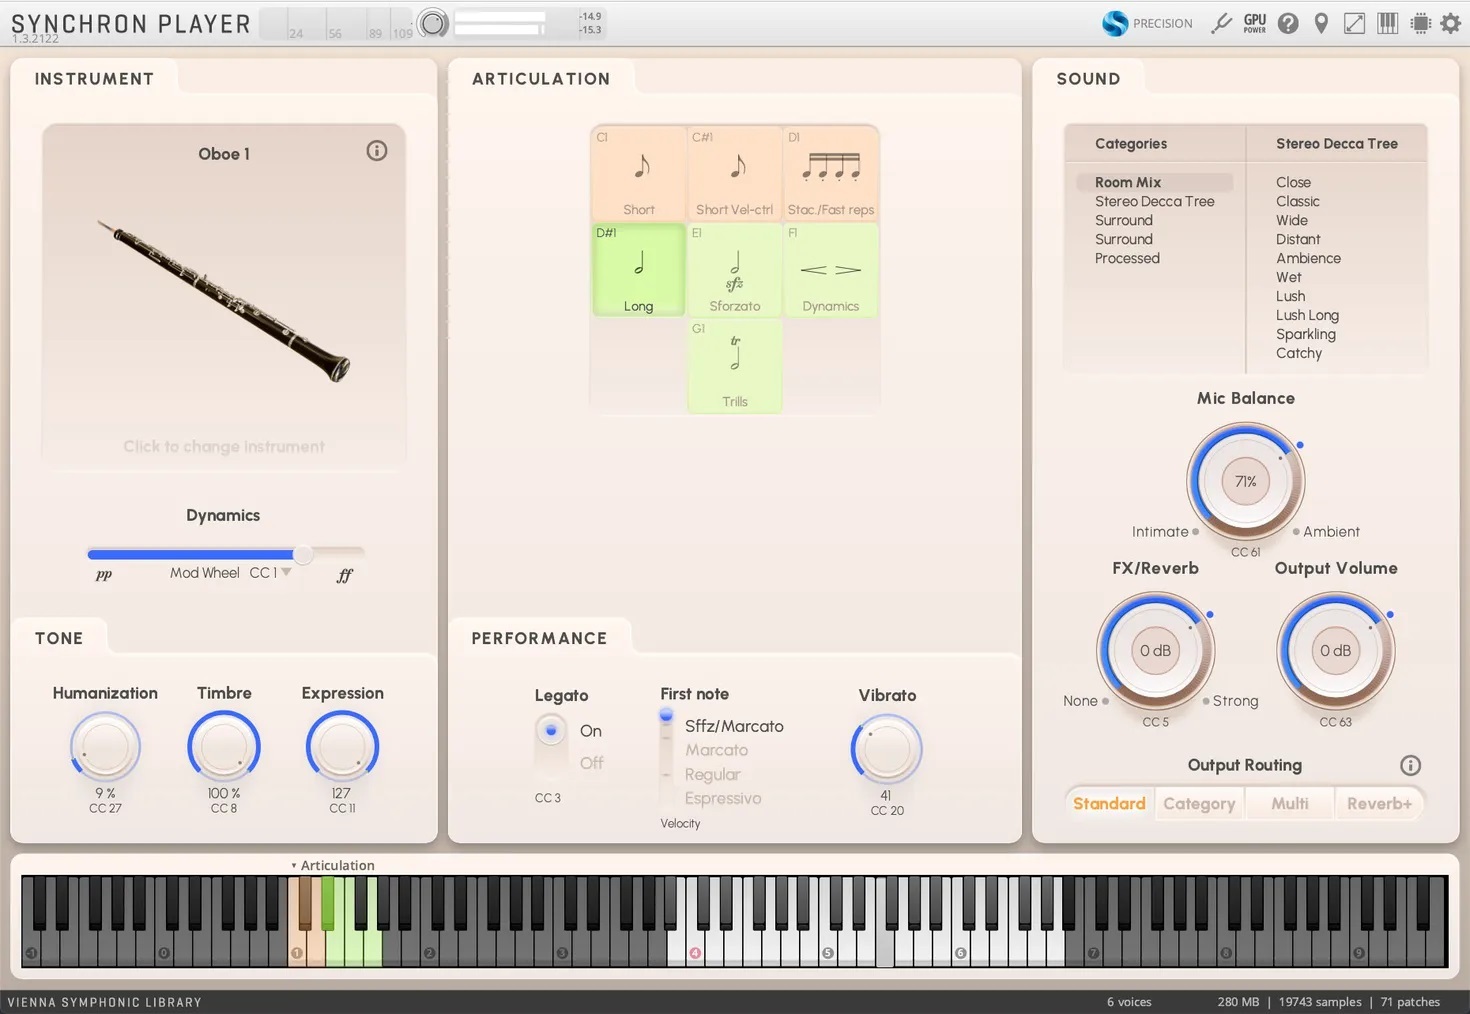Open settings gear icon

pyautogui.click(x=1451, y=23)
